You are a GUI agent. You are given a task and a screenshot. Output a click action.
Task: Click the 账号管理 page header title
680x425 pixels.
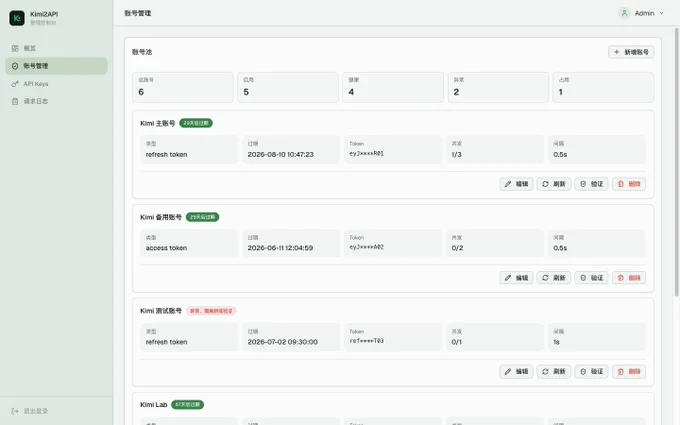tap(138, 13)
